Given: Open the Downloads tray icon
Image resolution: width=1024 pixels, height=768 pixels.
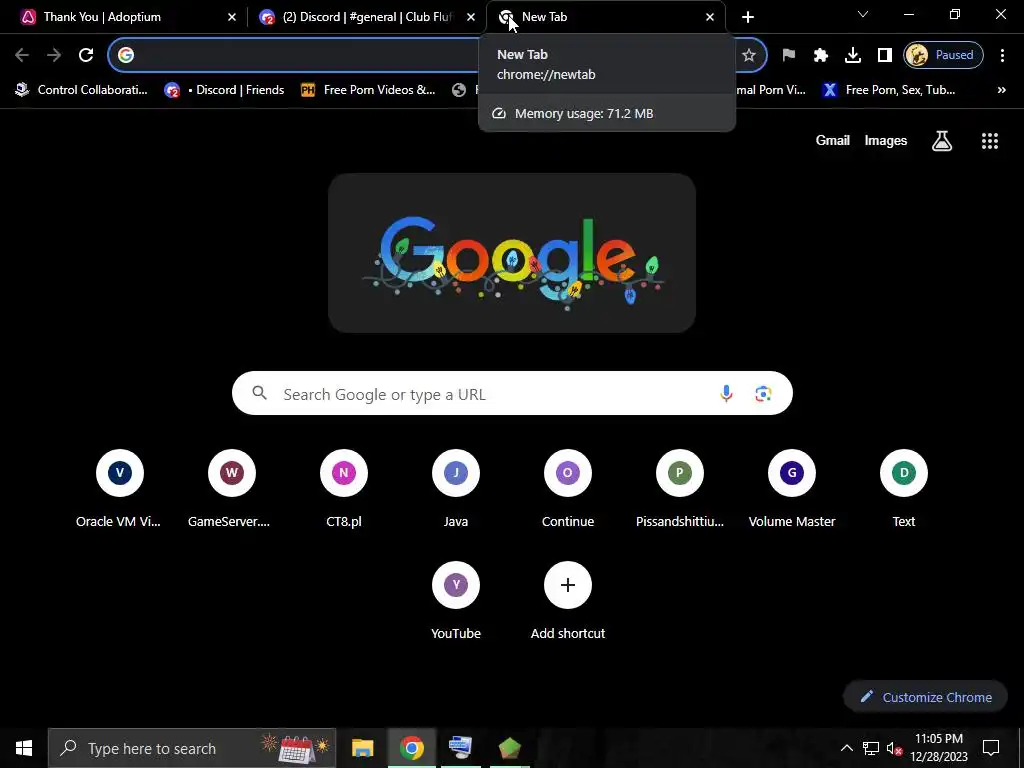Looking at the screenshot, I should 852,55.
